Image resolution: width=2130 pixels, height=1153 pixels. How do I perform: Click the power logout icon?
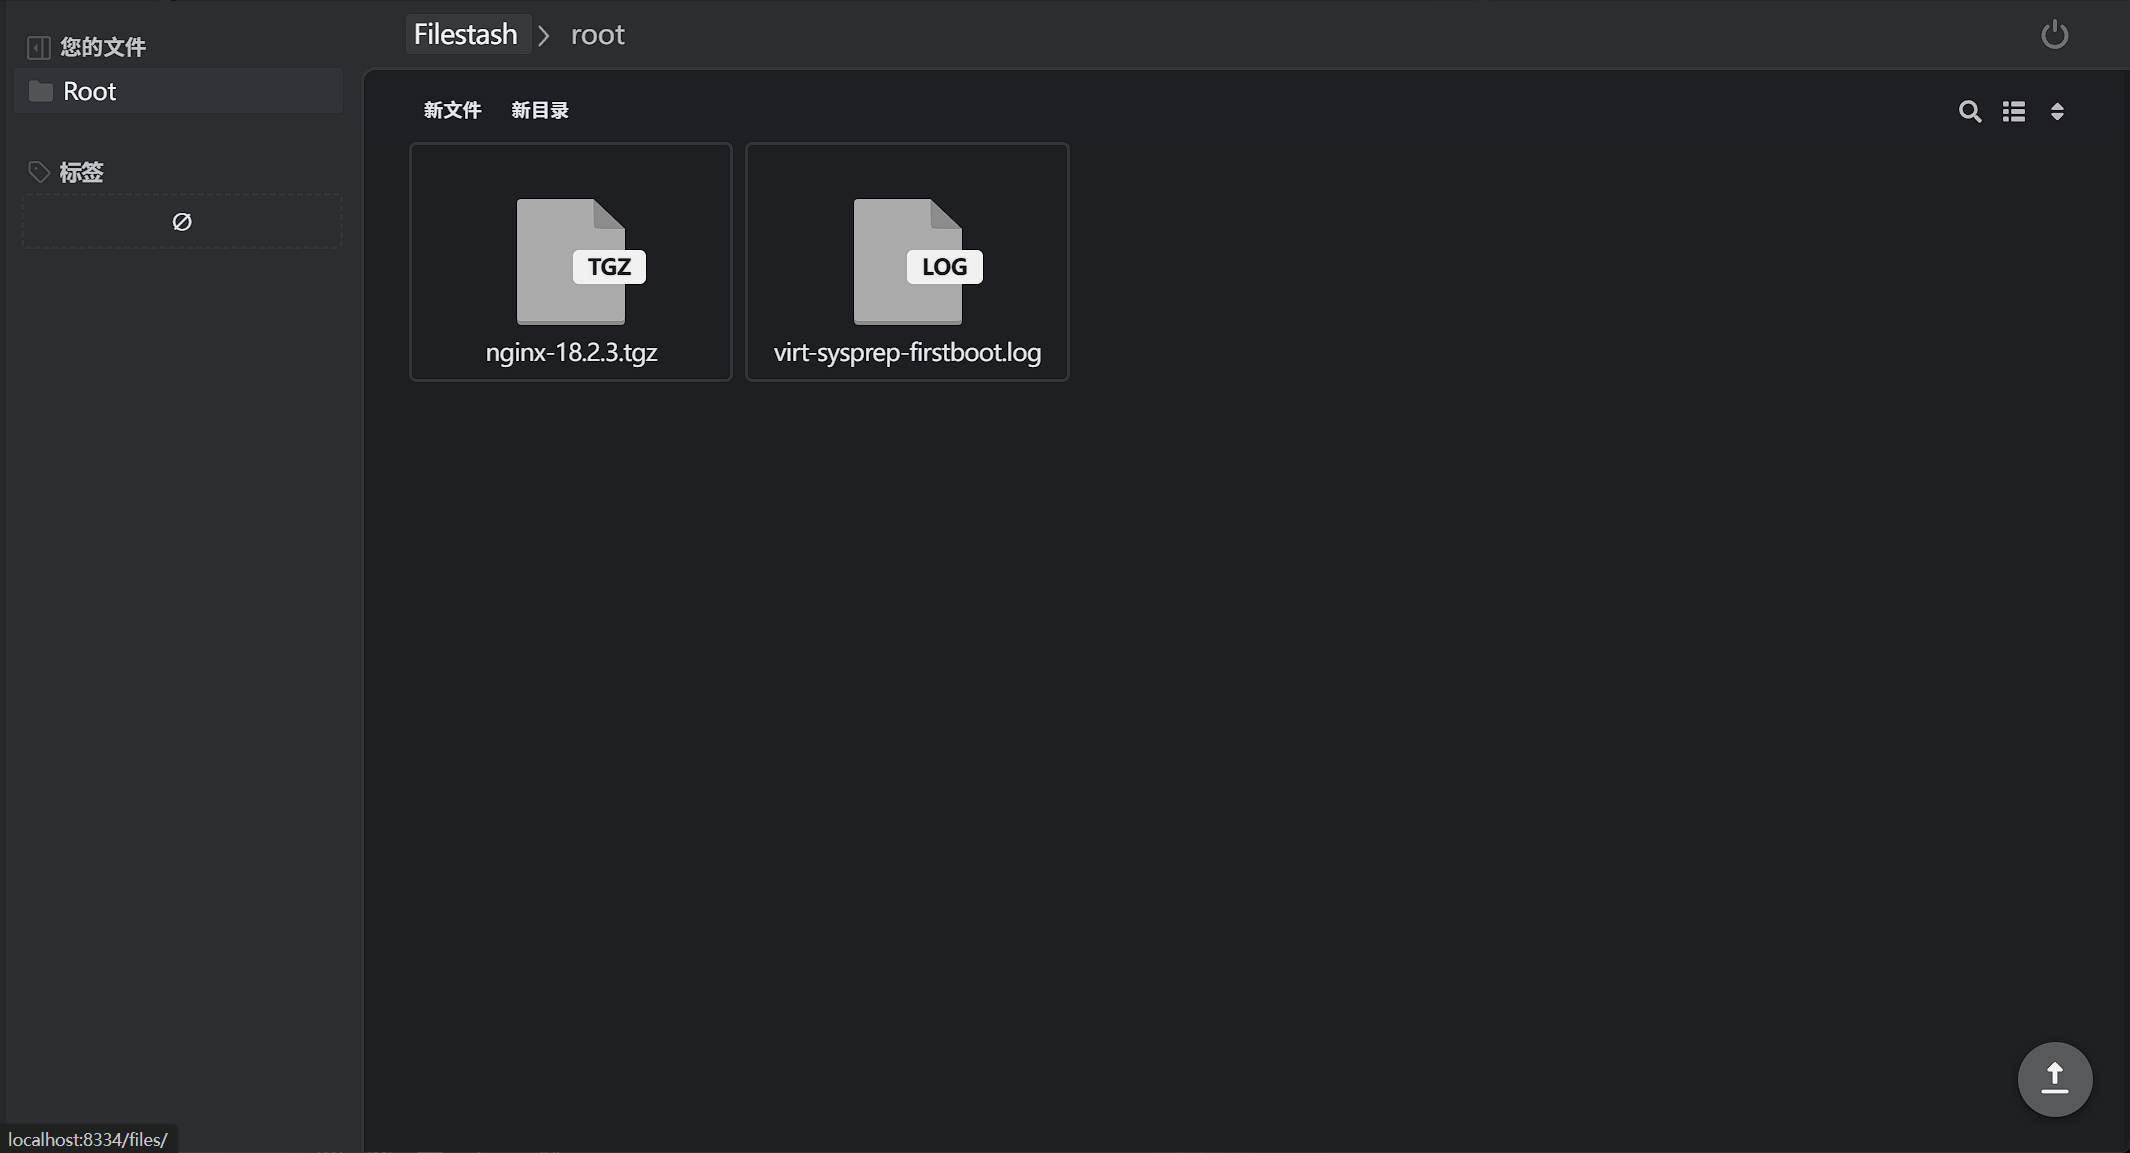pyautogui.click(x=2054, y=35)
